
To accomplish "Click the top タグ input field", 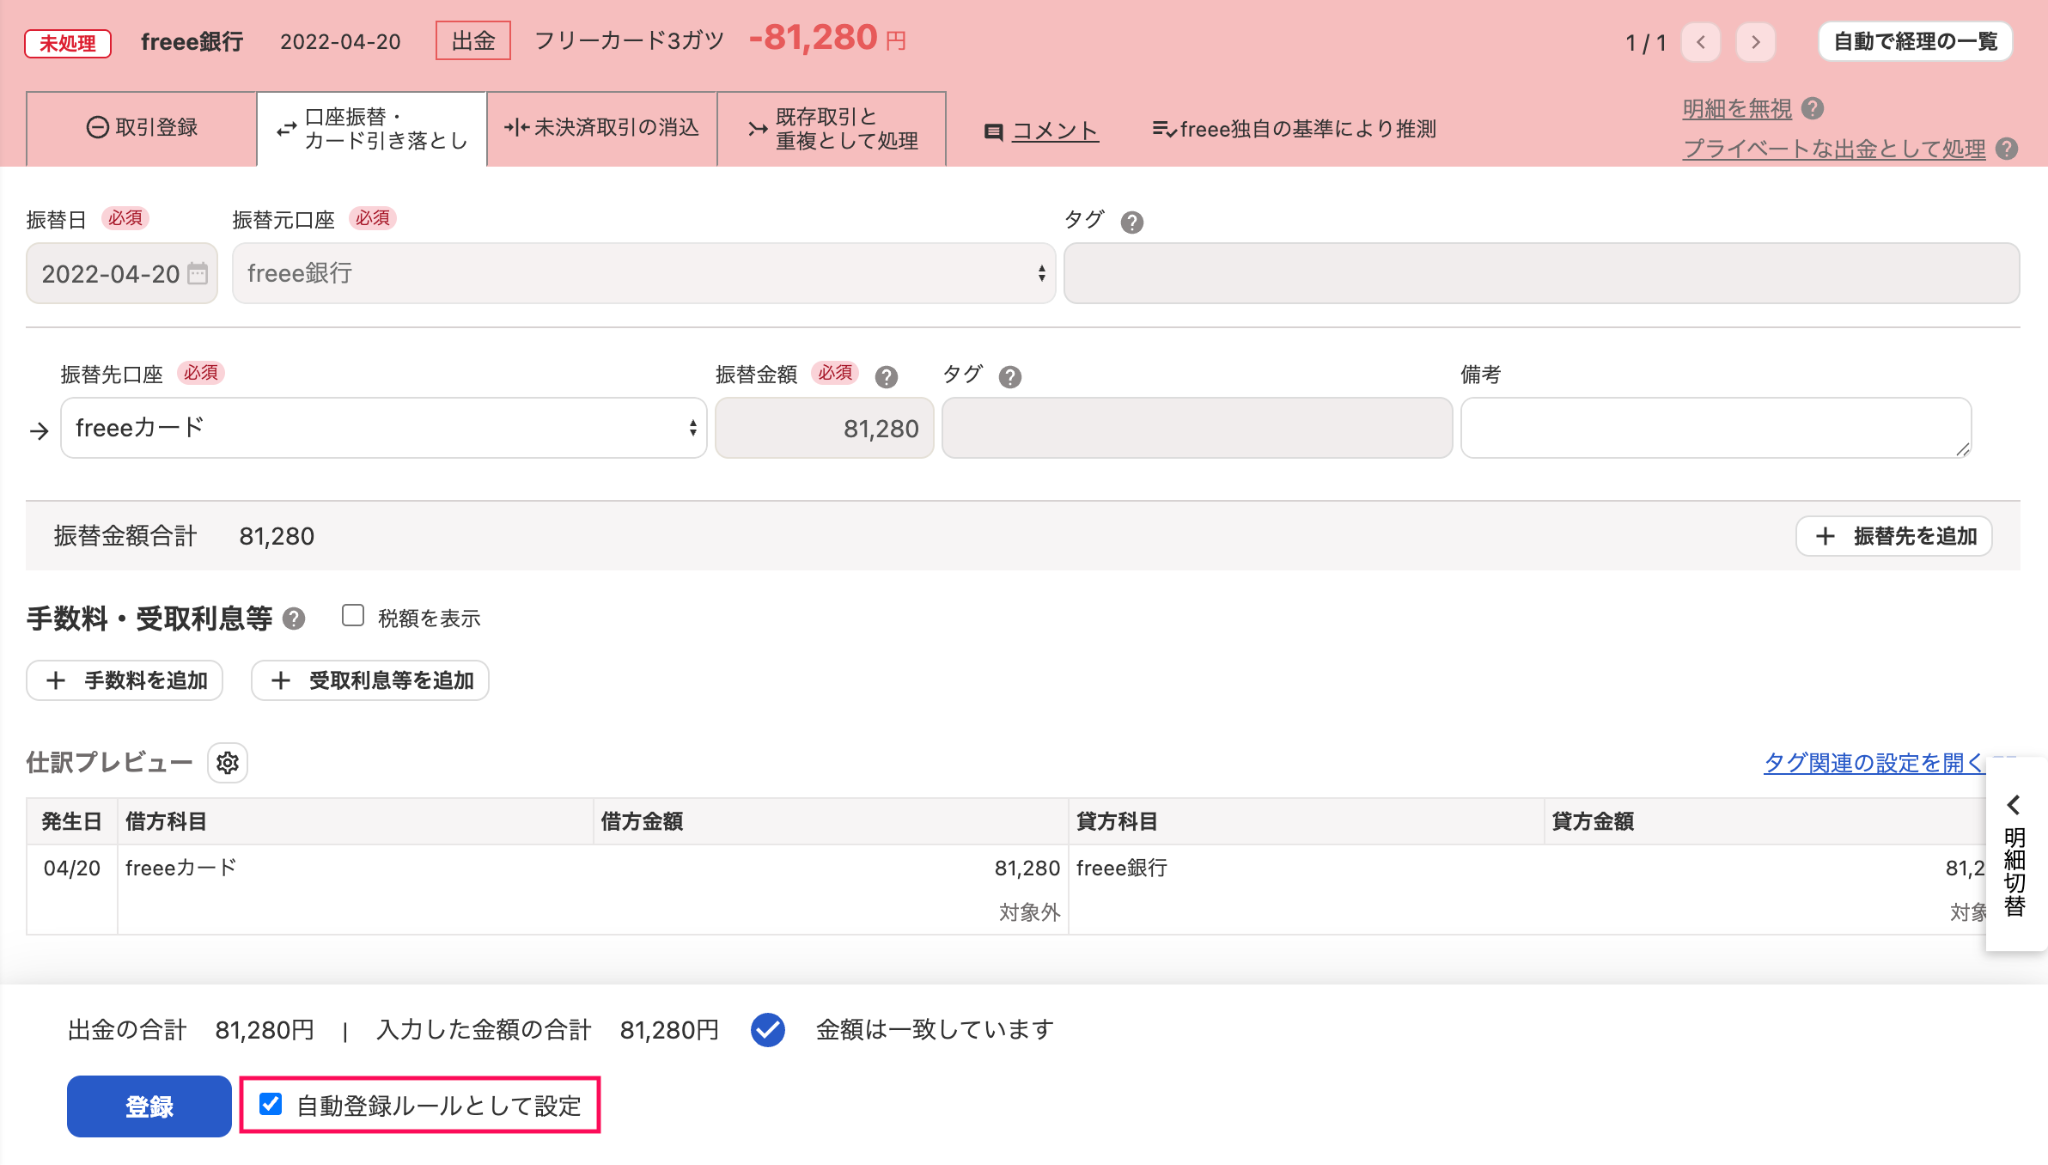I will tap(1542, 273).
